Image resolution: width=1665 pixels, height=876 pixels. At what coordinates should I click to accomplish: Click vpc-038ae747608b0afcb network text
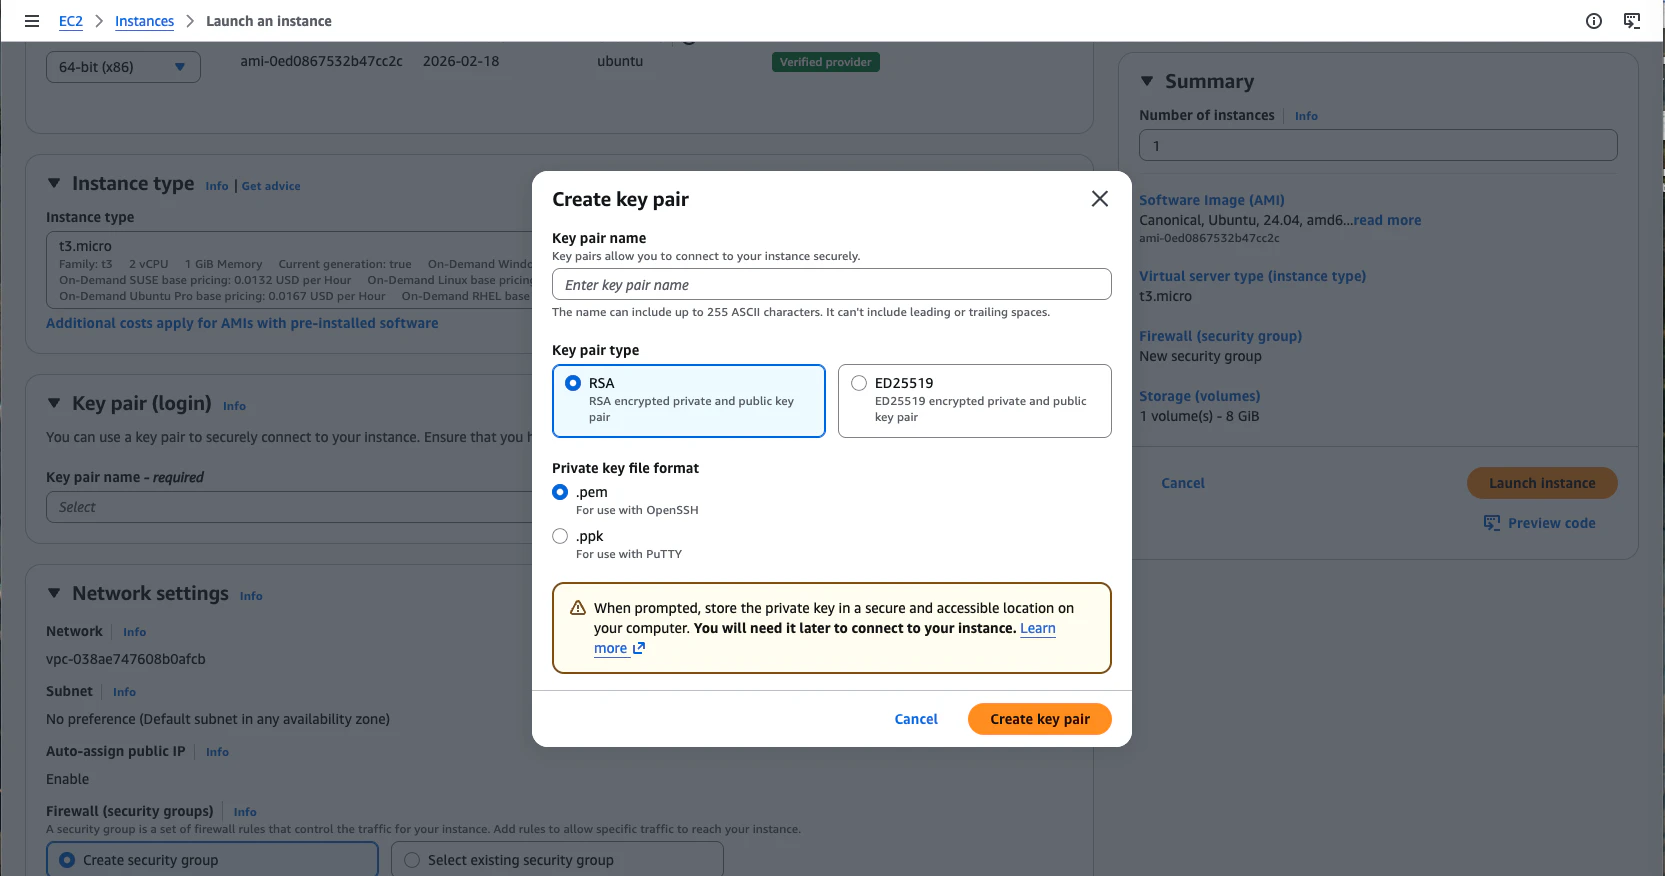[x=126, y=659]
